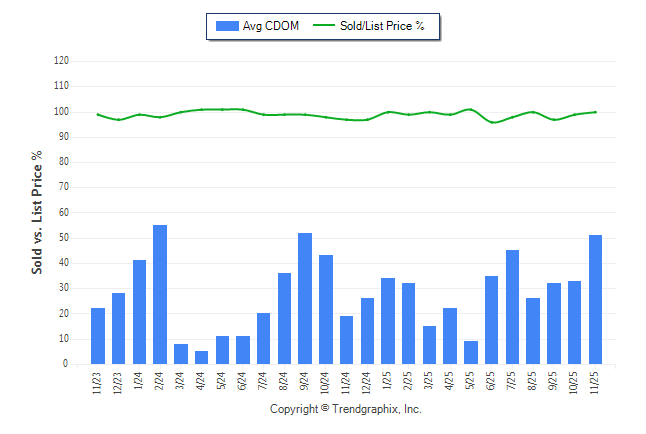The height and width of the screenshot is (434, 646).
Task: Select the shortest bar for 4/24
Action: pos(201,358)
